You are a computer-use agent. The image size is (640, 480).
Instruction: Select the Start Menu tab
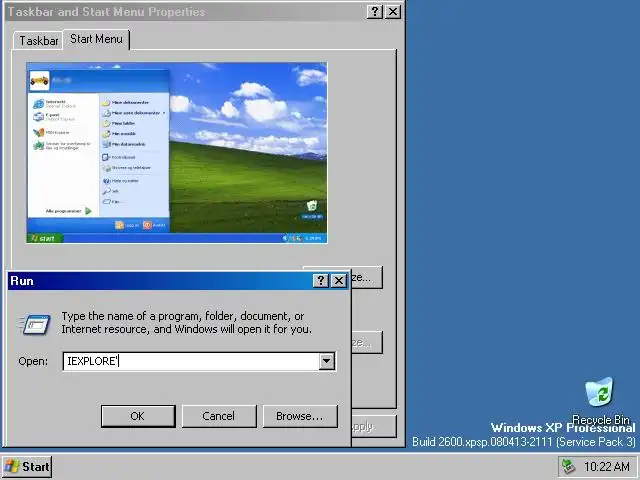point(96,39)
